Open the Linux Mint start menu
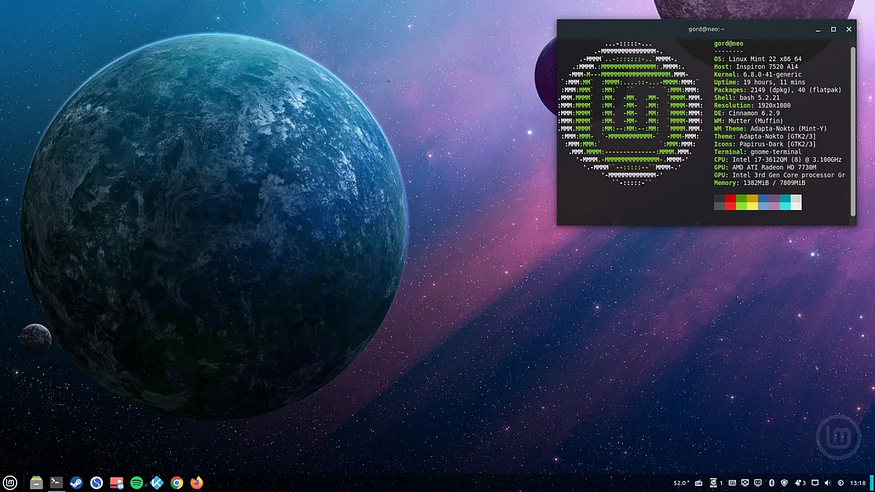 coord(10,483)
